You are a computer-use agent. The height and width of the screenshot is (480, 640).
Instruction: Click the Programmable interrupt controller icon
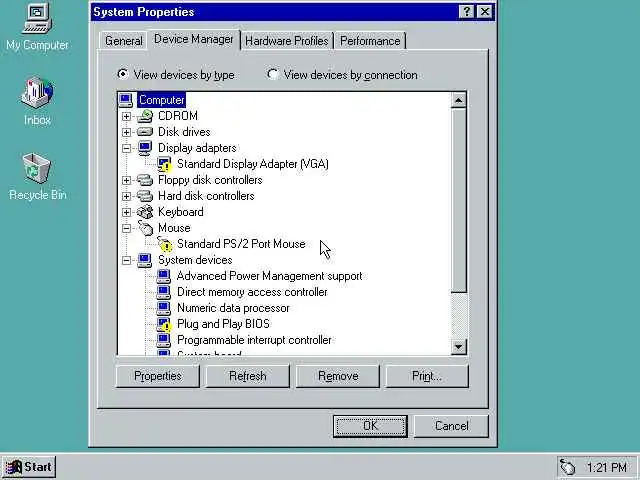pos(164,340)
